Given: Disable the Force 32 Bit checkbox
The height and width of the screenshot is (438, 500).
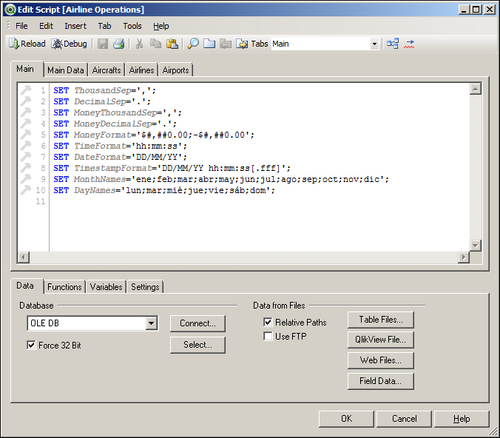Looking at the screenshot, I should (31, 345).
